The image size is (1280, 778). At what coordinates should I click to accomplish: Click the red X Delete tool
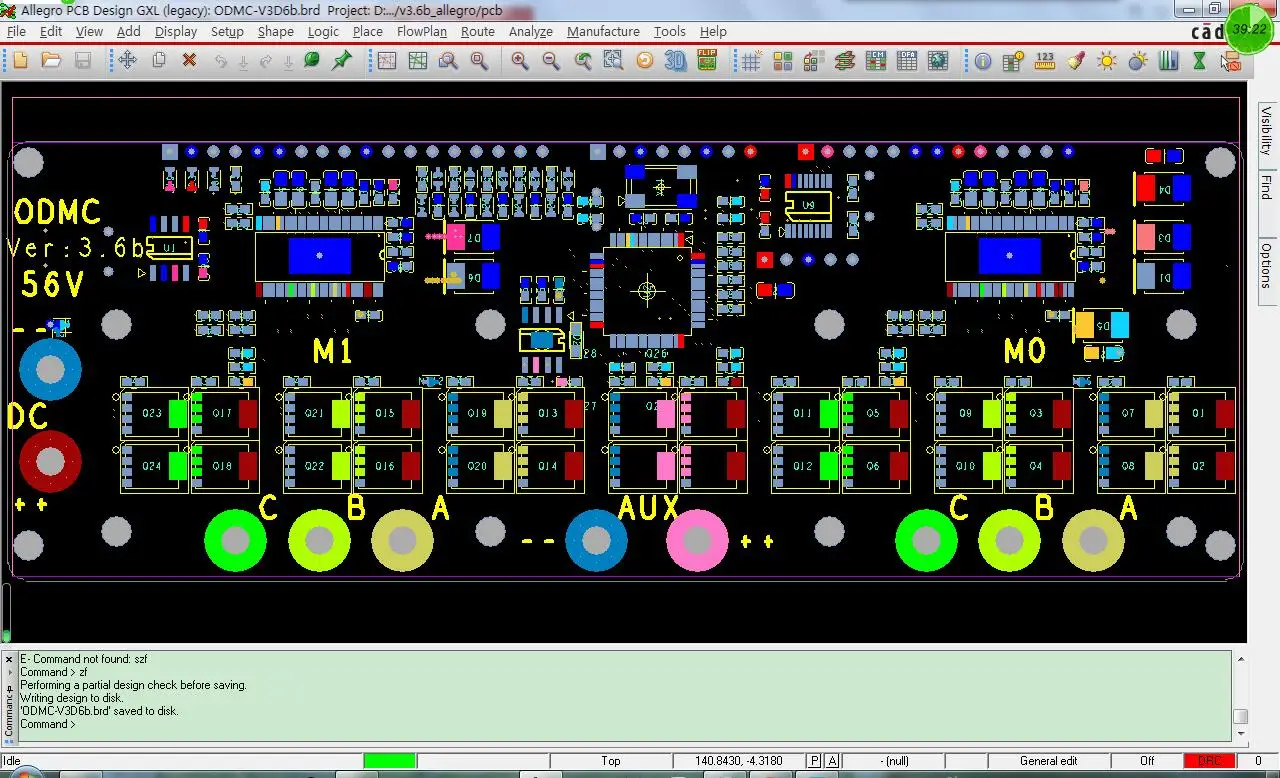[189, 61]
